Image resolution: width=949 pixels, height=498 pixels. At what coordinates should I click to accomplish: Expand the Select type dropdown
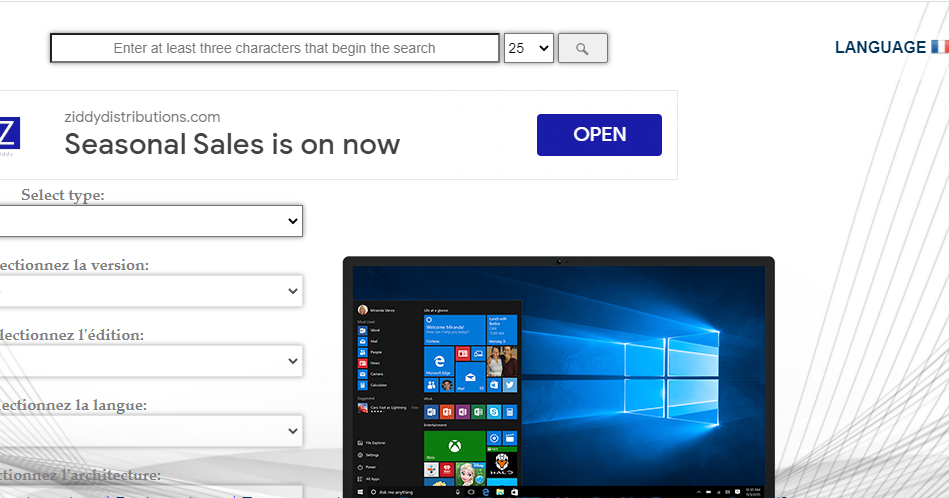click(151, 221)
